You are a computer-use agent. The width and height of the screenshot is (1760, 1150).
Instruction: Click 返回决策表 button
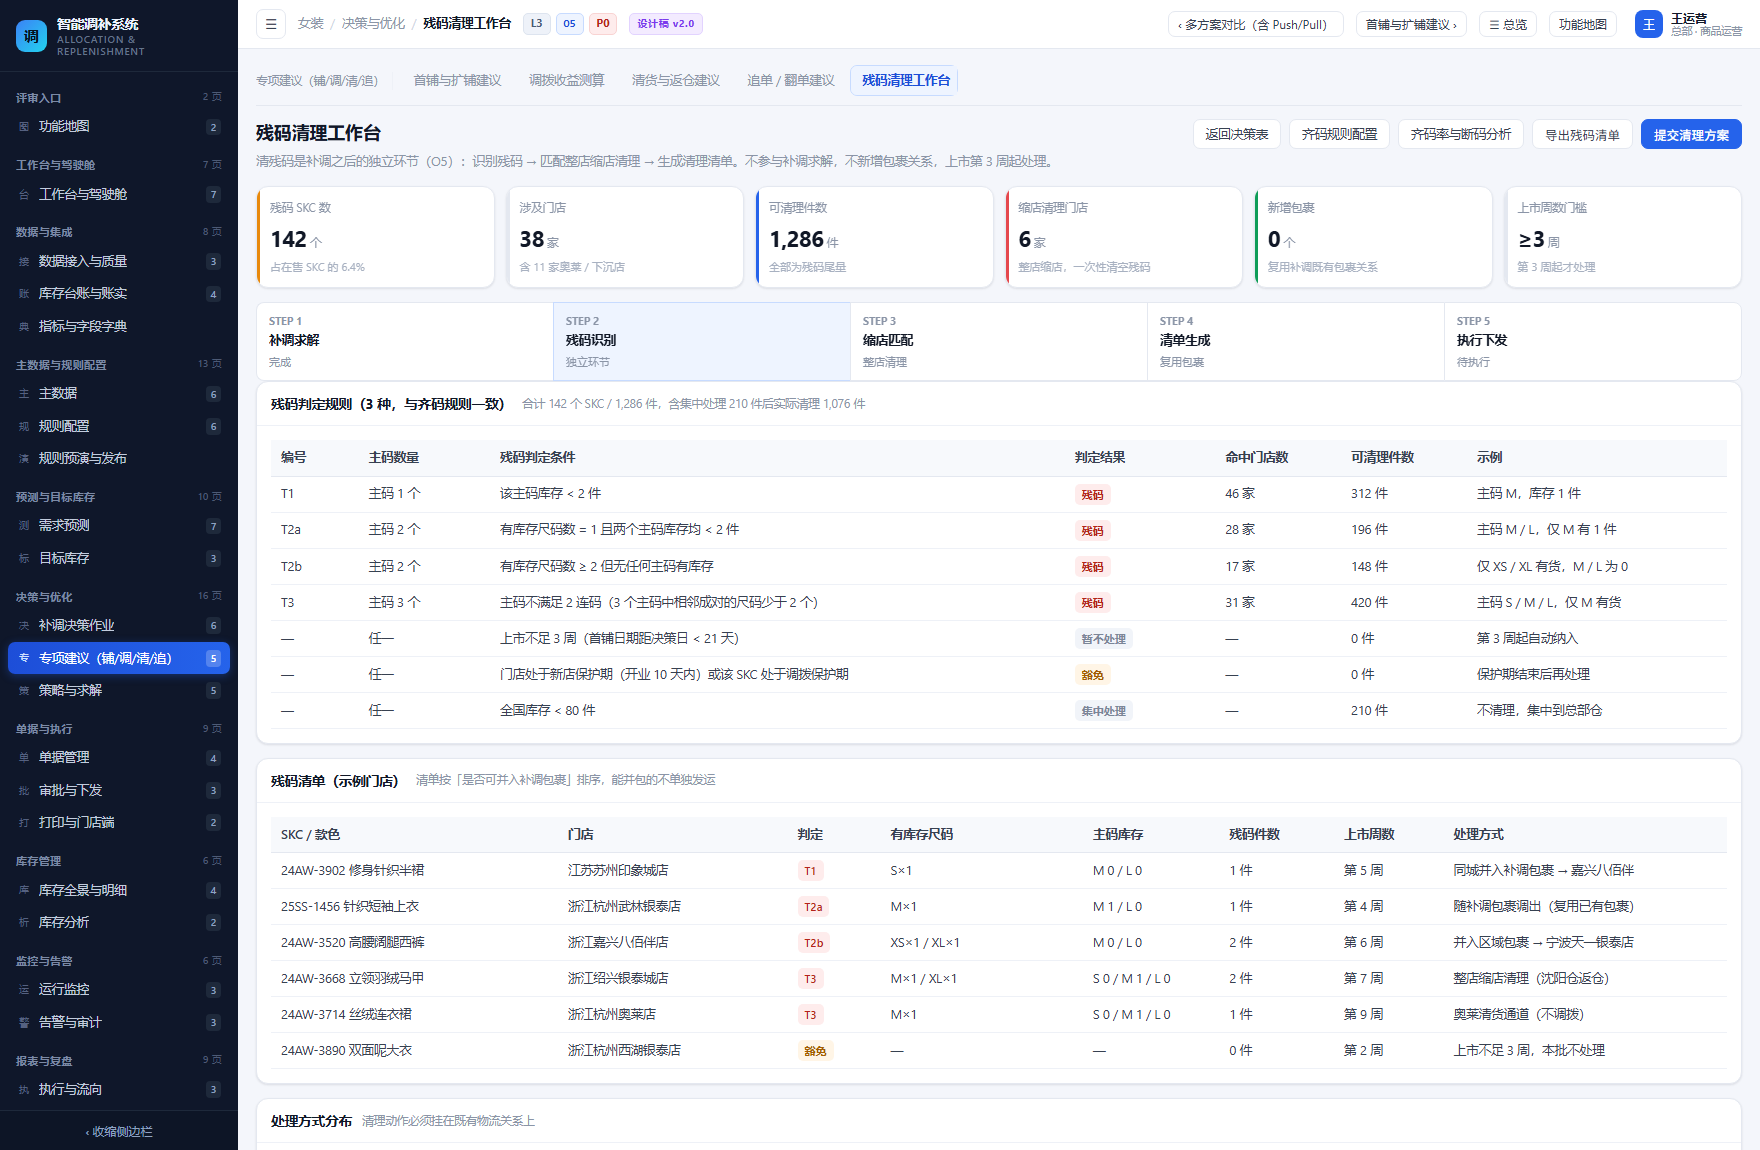[1237, 134]
